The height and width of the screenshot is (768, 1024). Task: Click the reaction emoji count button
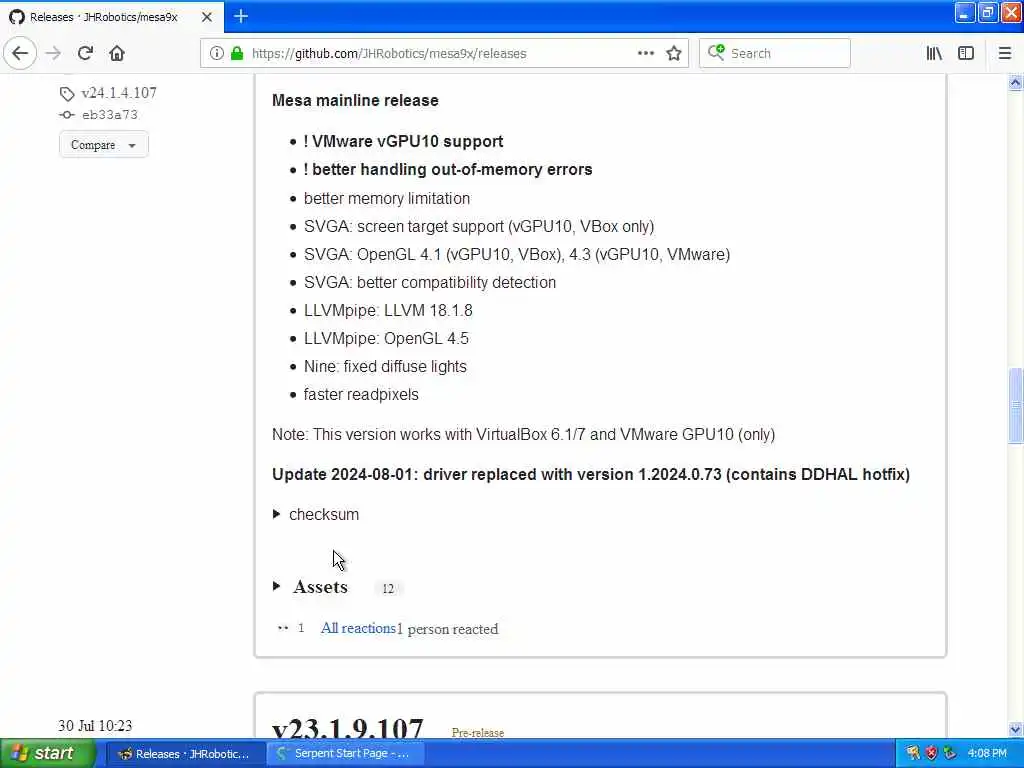coord(291,628)
